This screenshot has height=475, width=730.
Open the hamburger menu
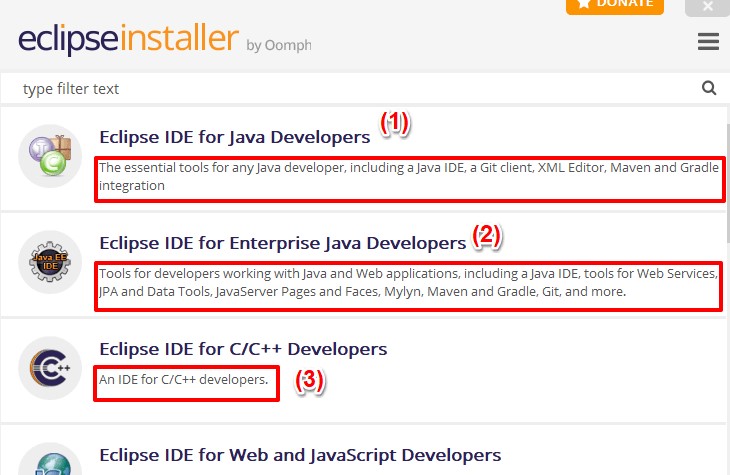click(x=708, y=41)
